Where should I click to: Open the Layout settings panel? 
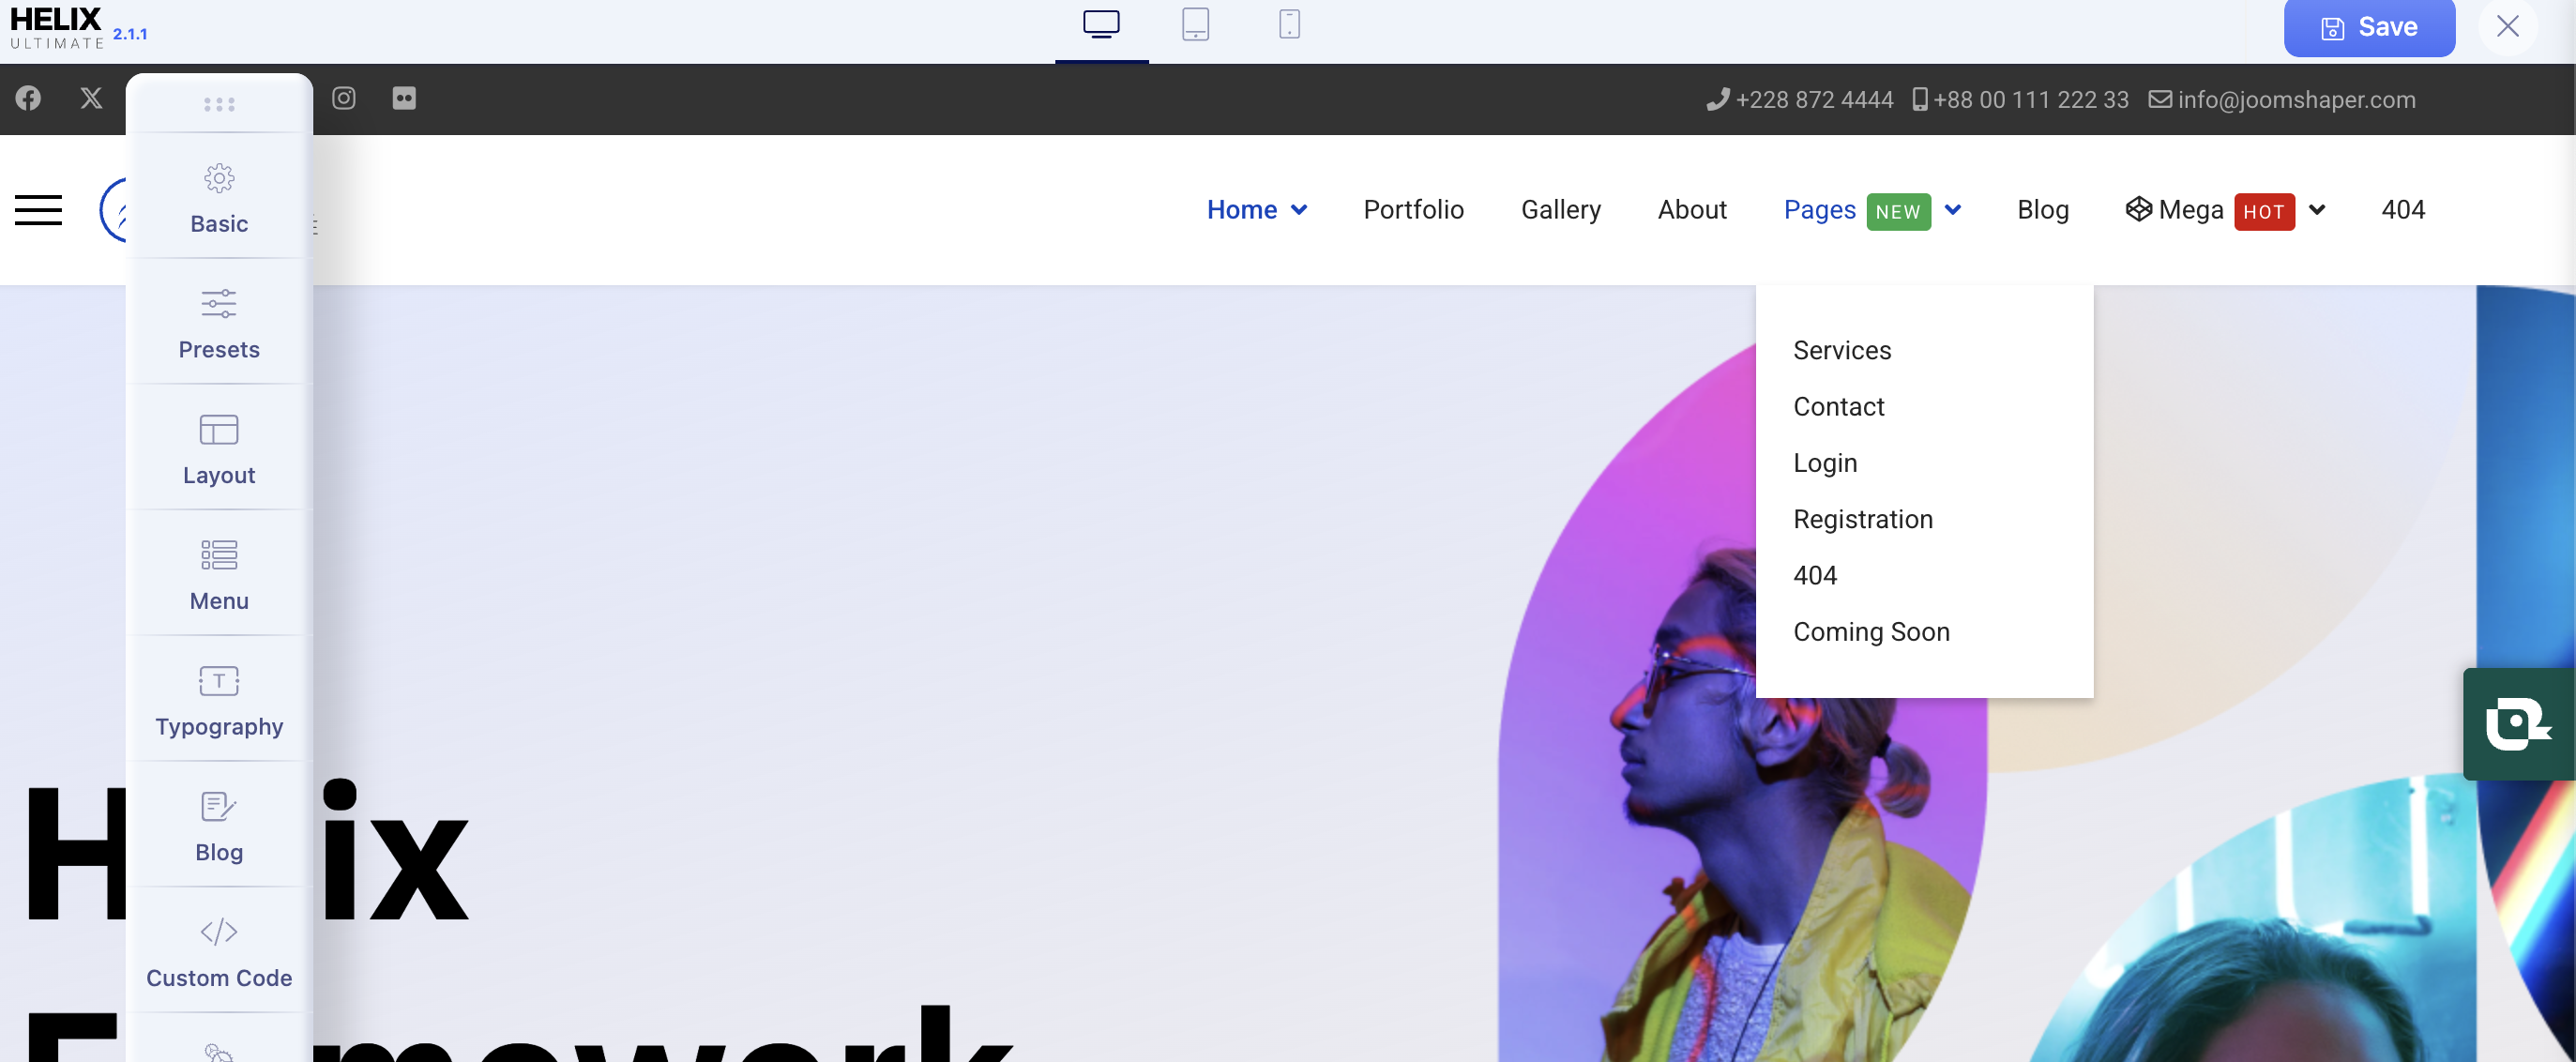tap(219, 448)
